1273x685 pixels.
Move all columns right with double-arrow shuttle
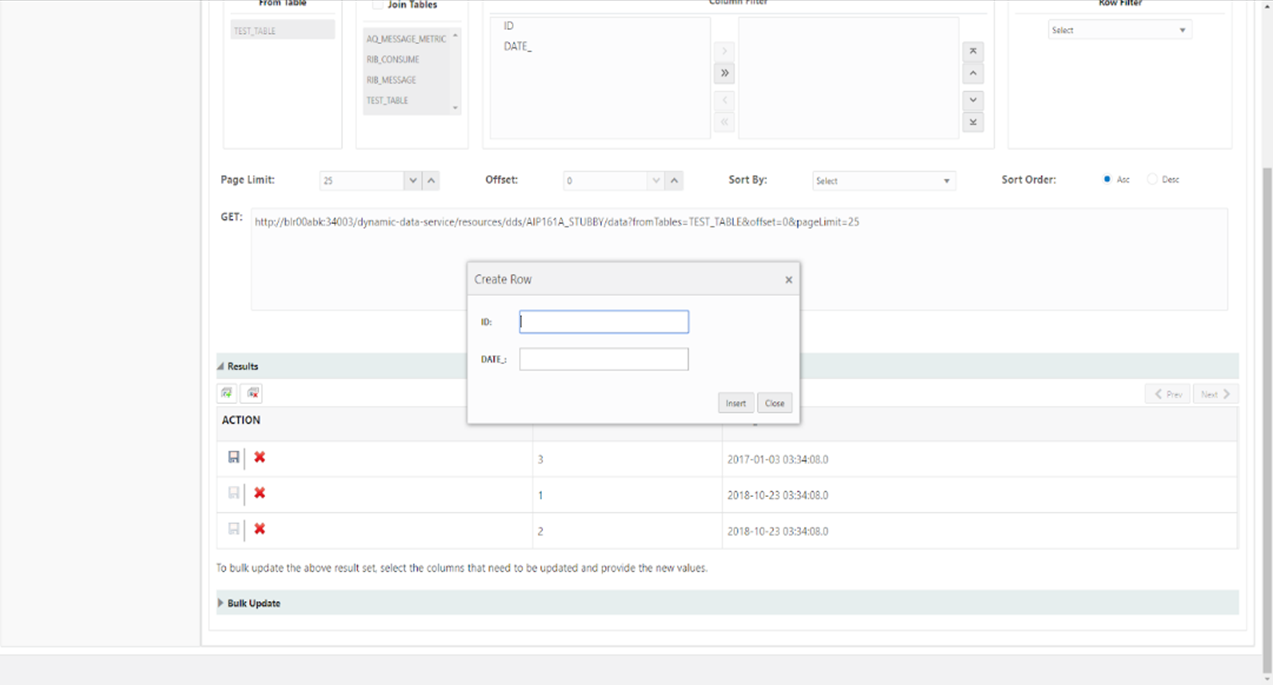click(724, 72)
